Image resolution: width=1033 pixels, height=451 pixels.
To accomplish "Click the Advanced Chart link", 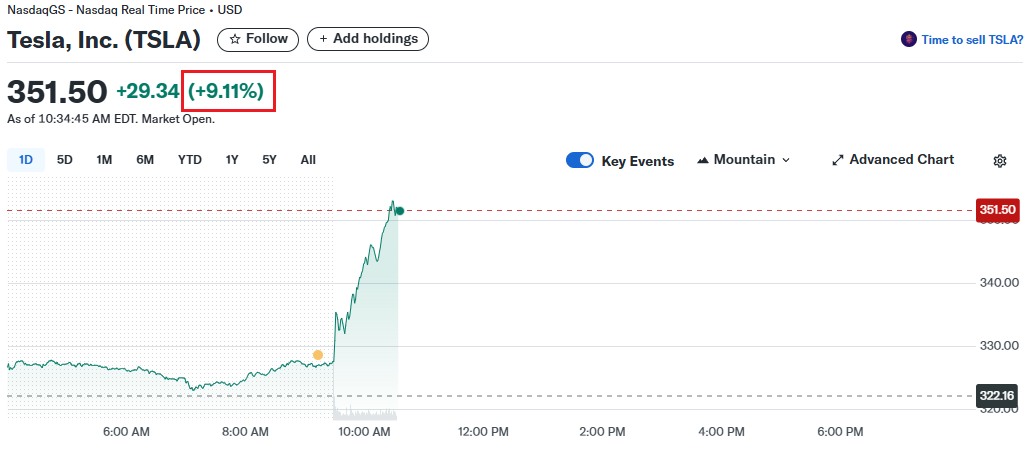I will tap(901, 160).
